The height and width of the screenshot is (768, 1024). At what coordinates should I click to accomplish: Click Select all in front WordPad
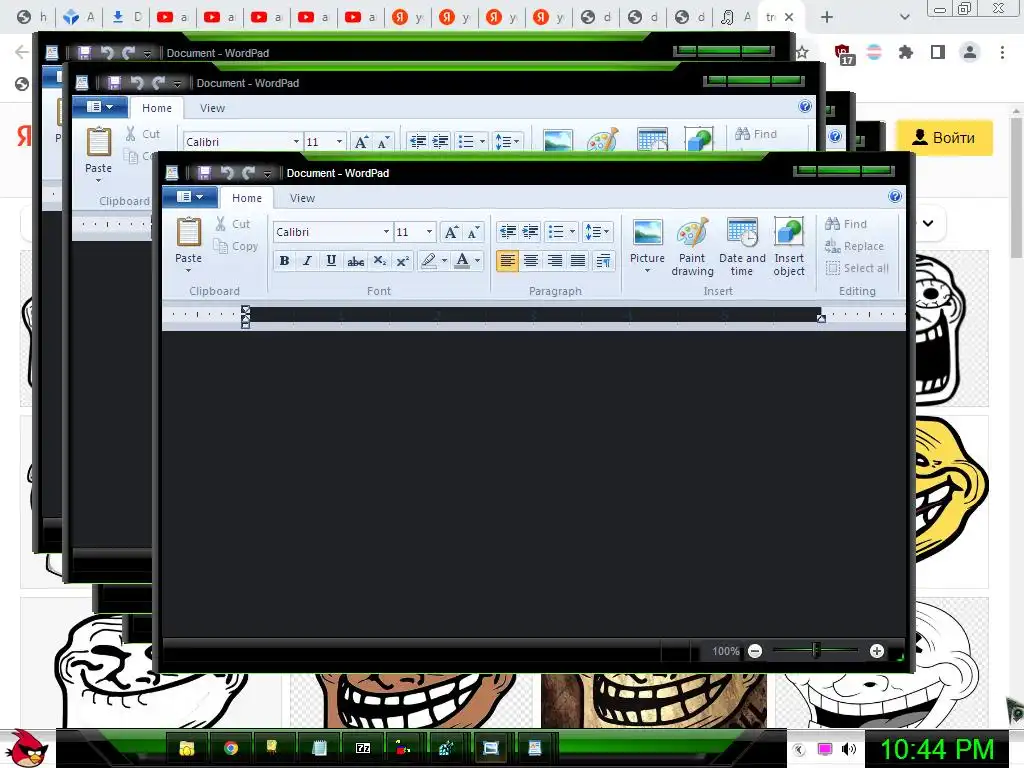pos(857,268)
